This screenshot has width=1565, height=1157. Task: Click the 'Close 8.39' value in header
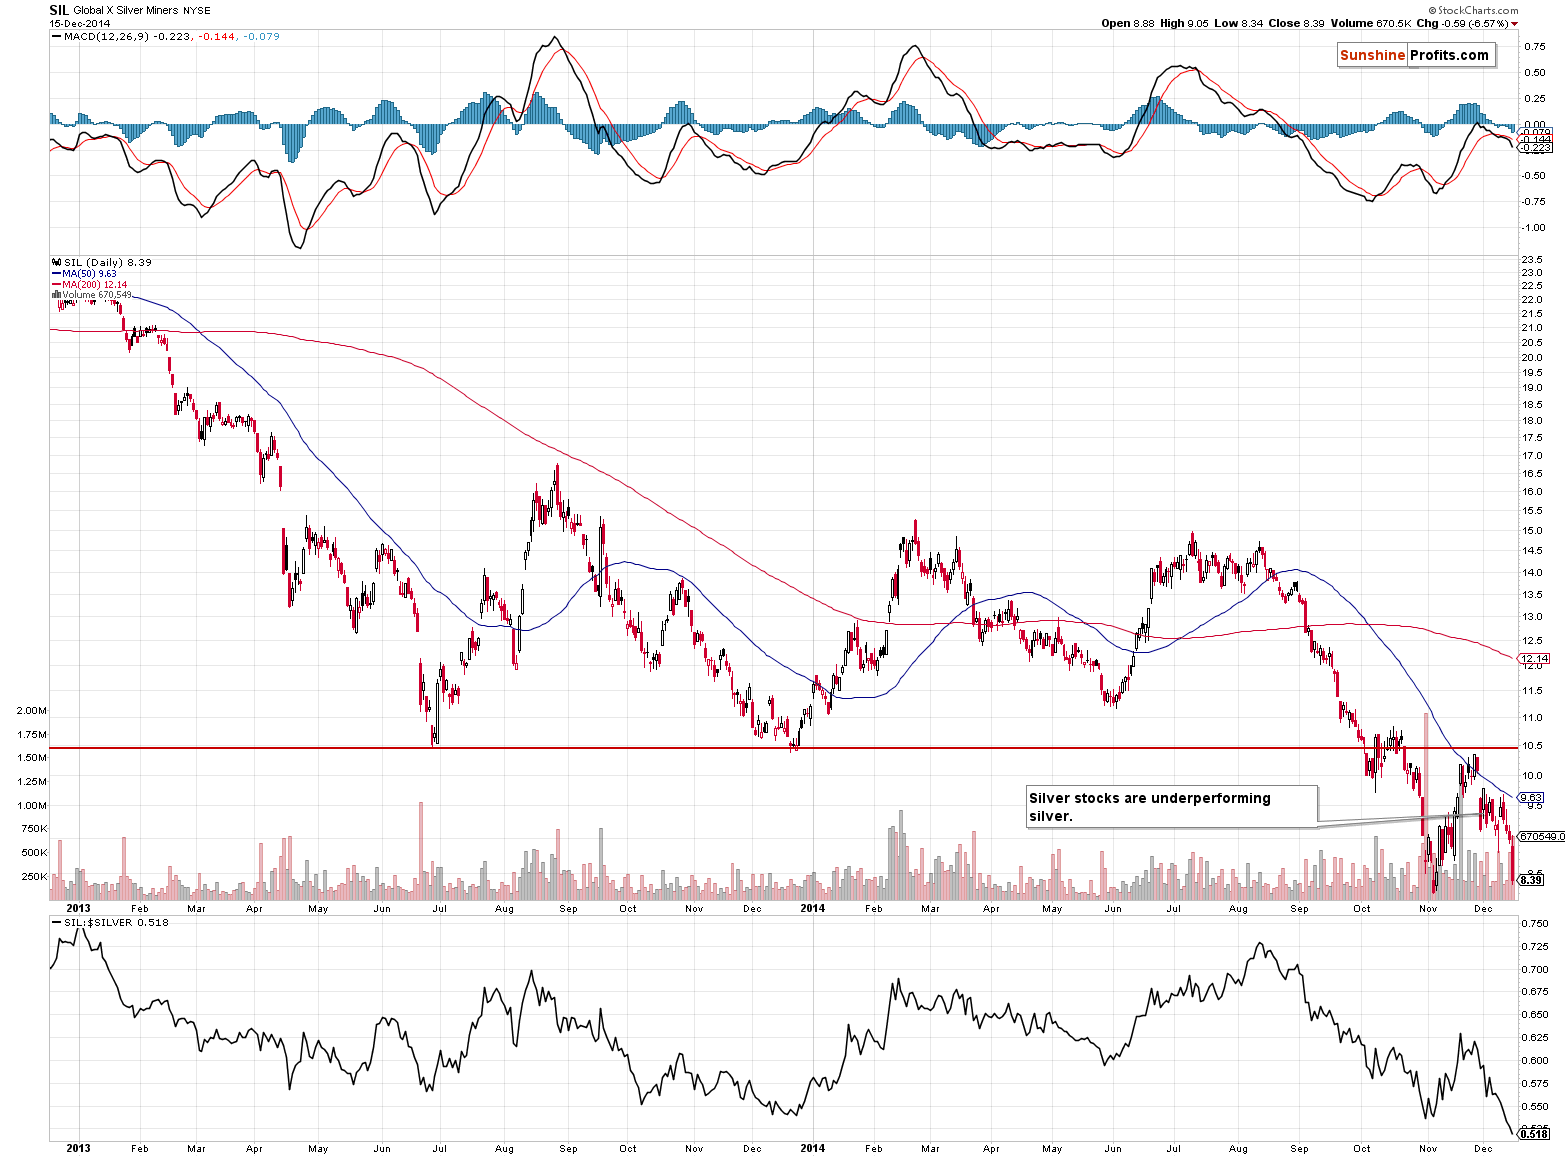[1297, 23]
